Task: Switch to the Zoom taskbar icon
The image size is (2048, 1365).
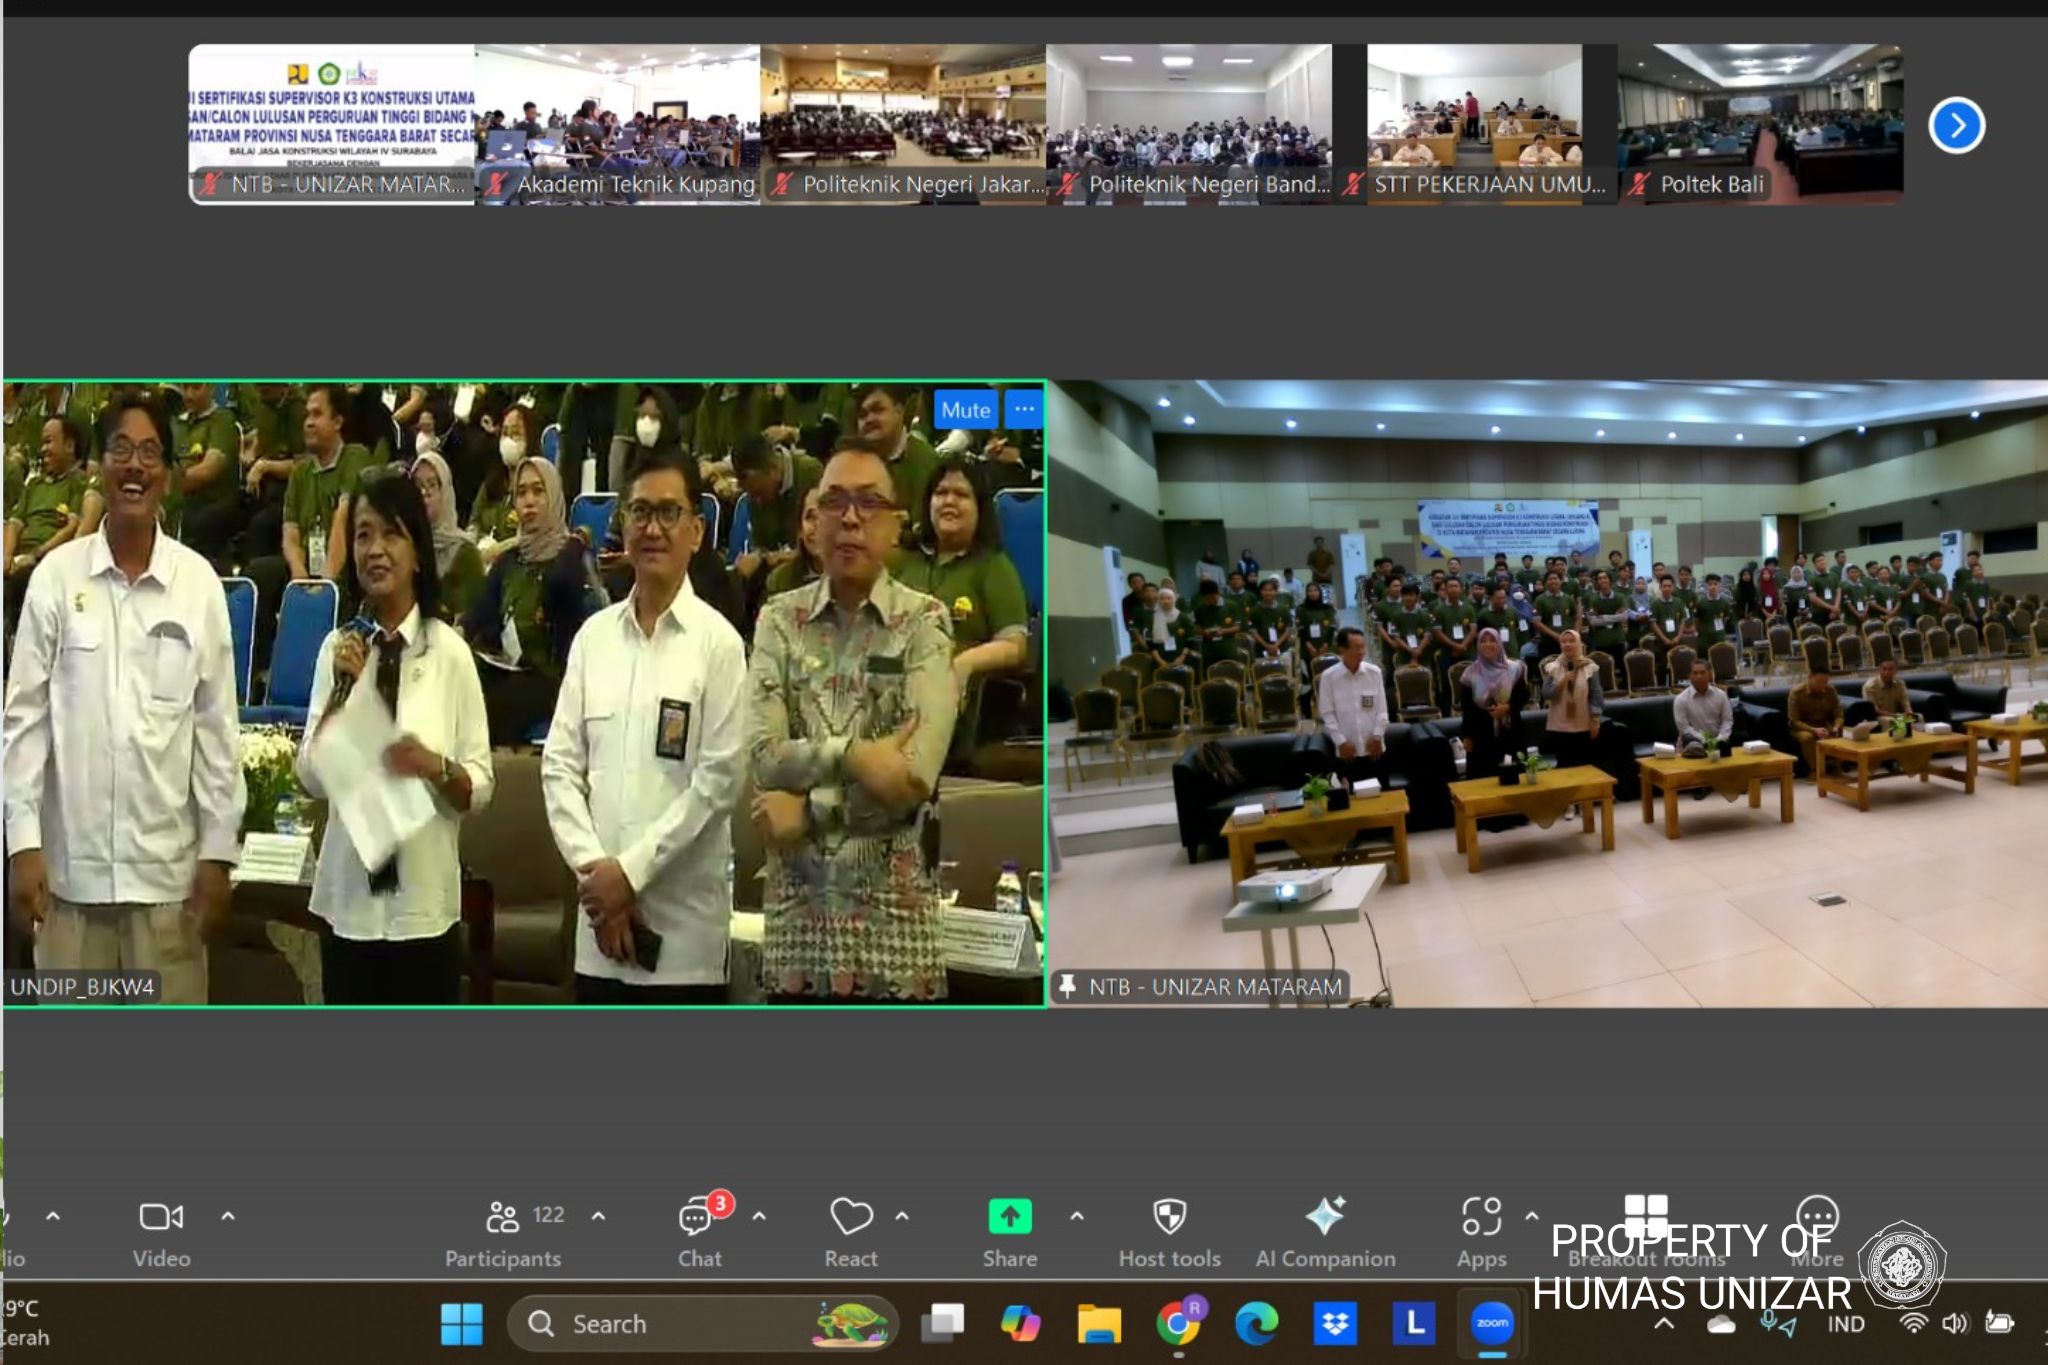Action: [x=1493, y=1324]
